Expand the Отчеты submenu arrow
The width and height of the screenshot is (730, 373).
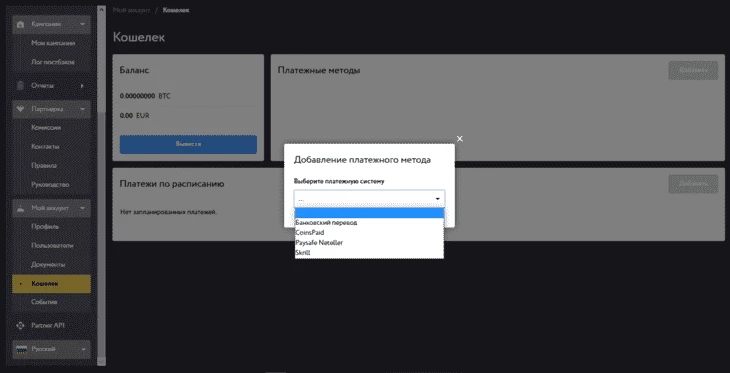tap(82, 86)
